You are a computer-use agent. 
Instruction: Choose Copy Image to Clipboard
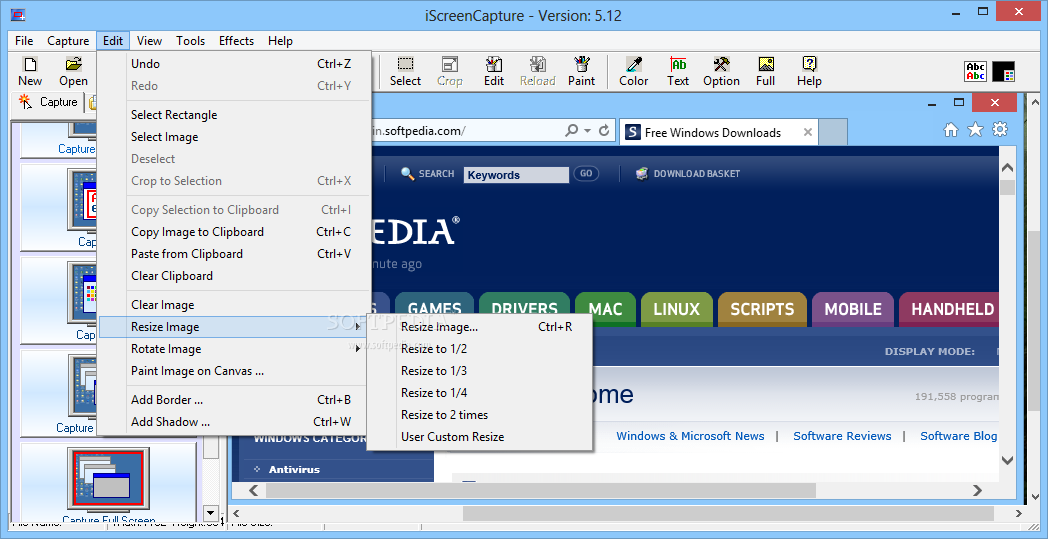[235, 232]
